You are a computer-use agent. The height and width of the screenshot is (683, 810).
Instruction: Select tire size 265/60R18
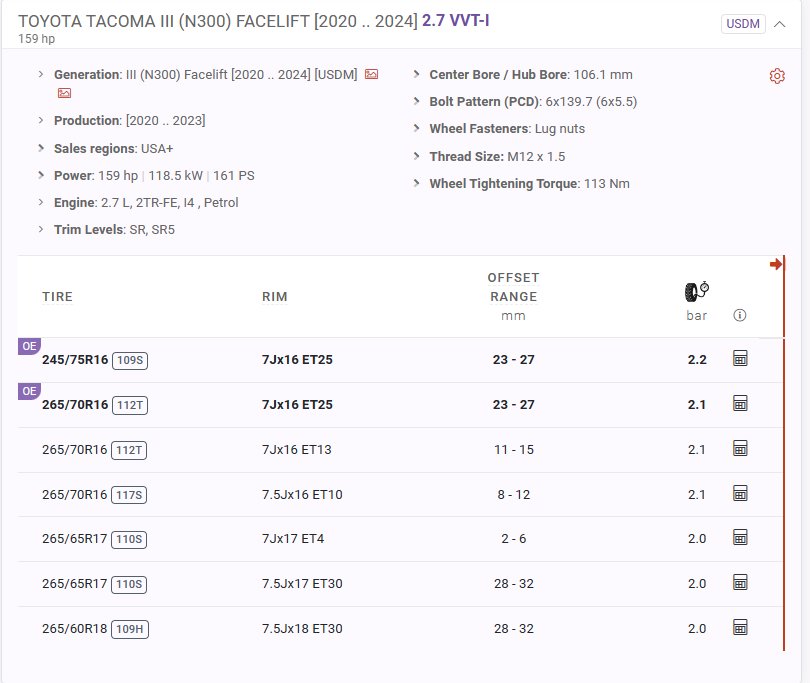click(x=74, y=629)
